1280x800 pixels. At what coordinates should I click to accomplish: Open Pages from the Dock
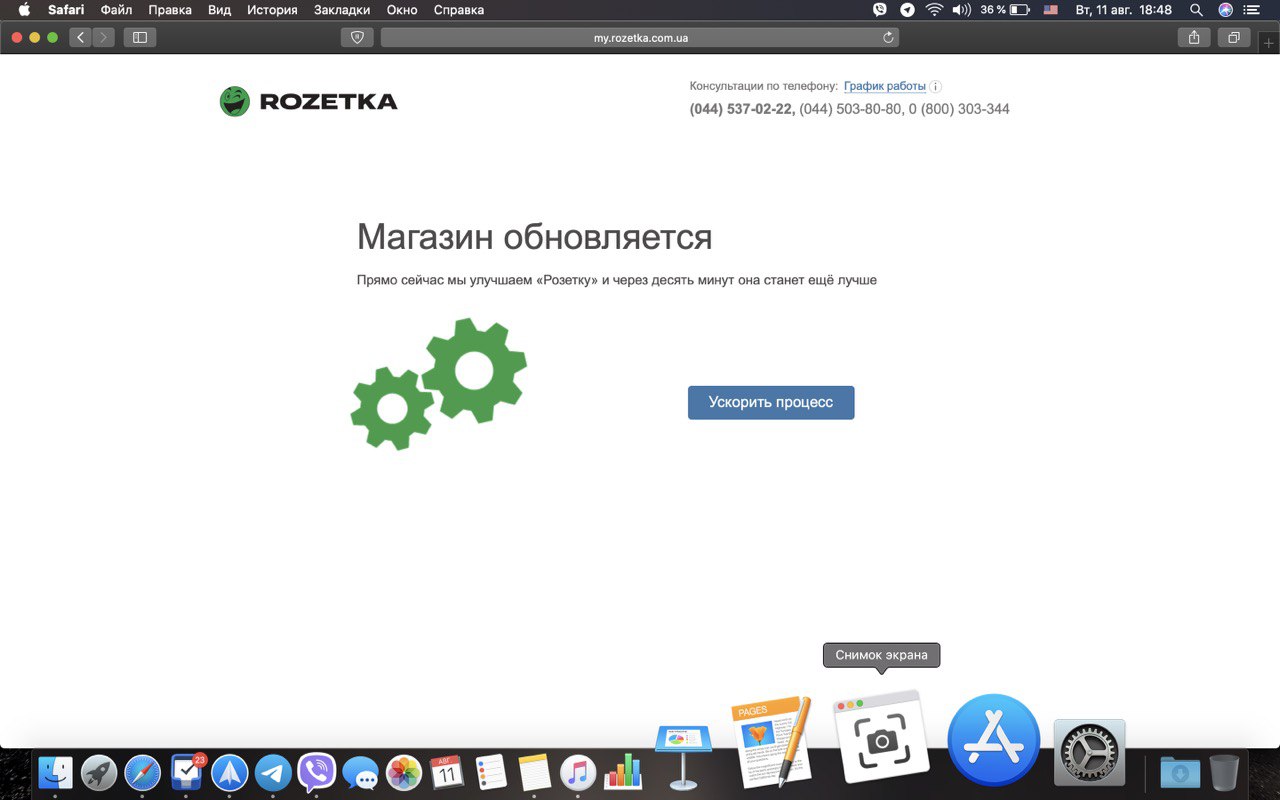770,741
